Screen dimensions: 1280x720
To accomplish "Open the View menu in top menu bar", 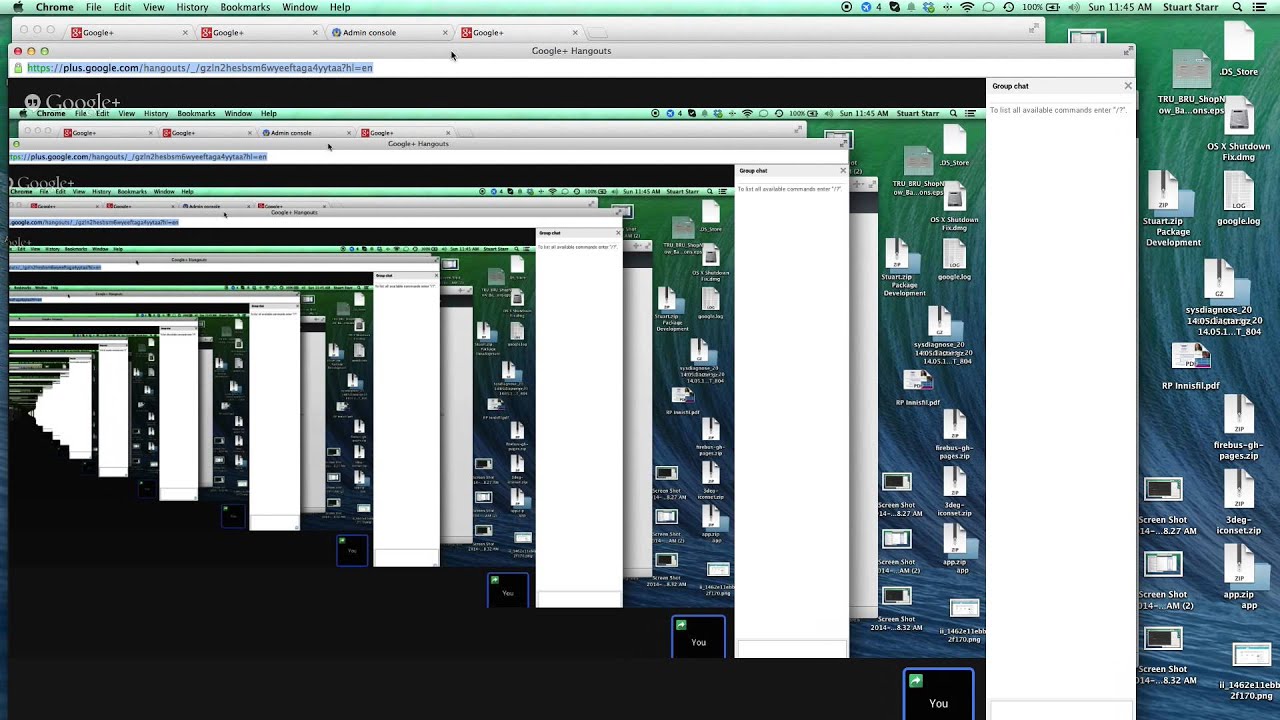I will click(154, 7).
